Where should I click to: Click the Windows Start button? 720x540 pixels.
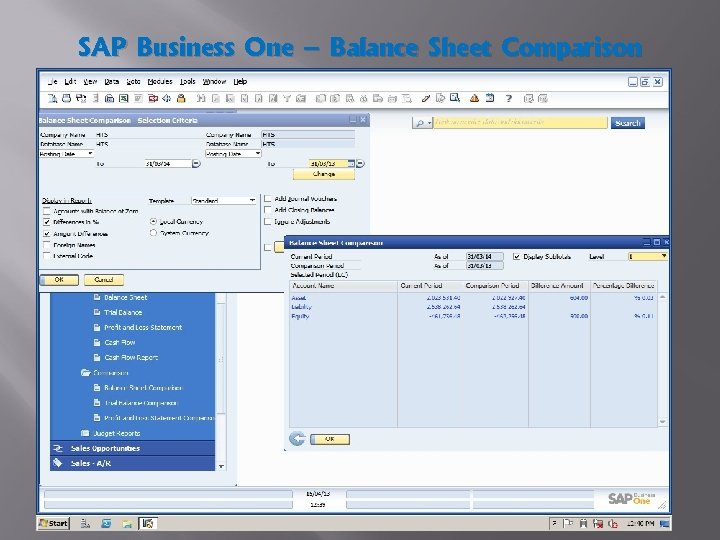pyautogui.click(x=54, y=523)
